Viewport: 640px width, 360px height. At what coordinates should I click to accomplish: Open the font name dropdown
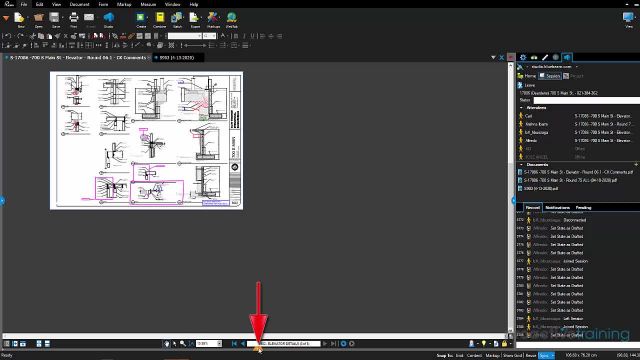click(x=200, y=36)
